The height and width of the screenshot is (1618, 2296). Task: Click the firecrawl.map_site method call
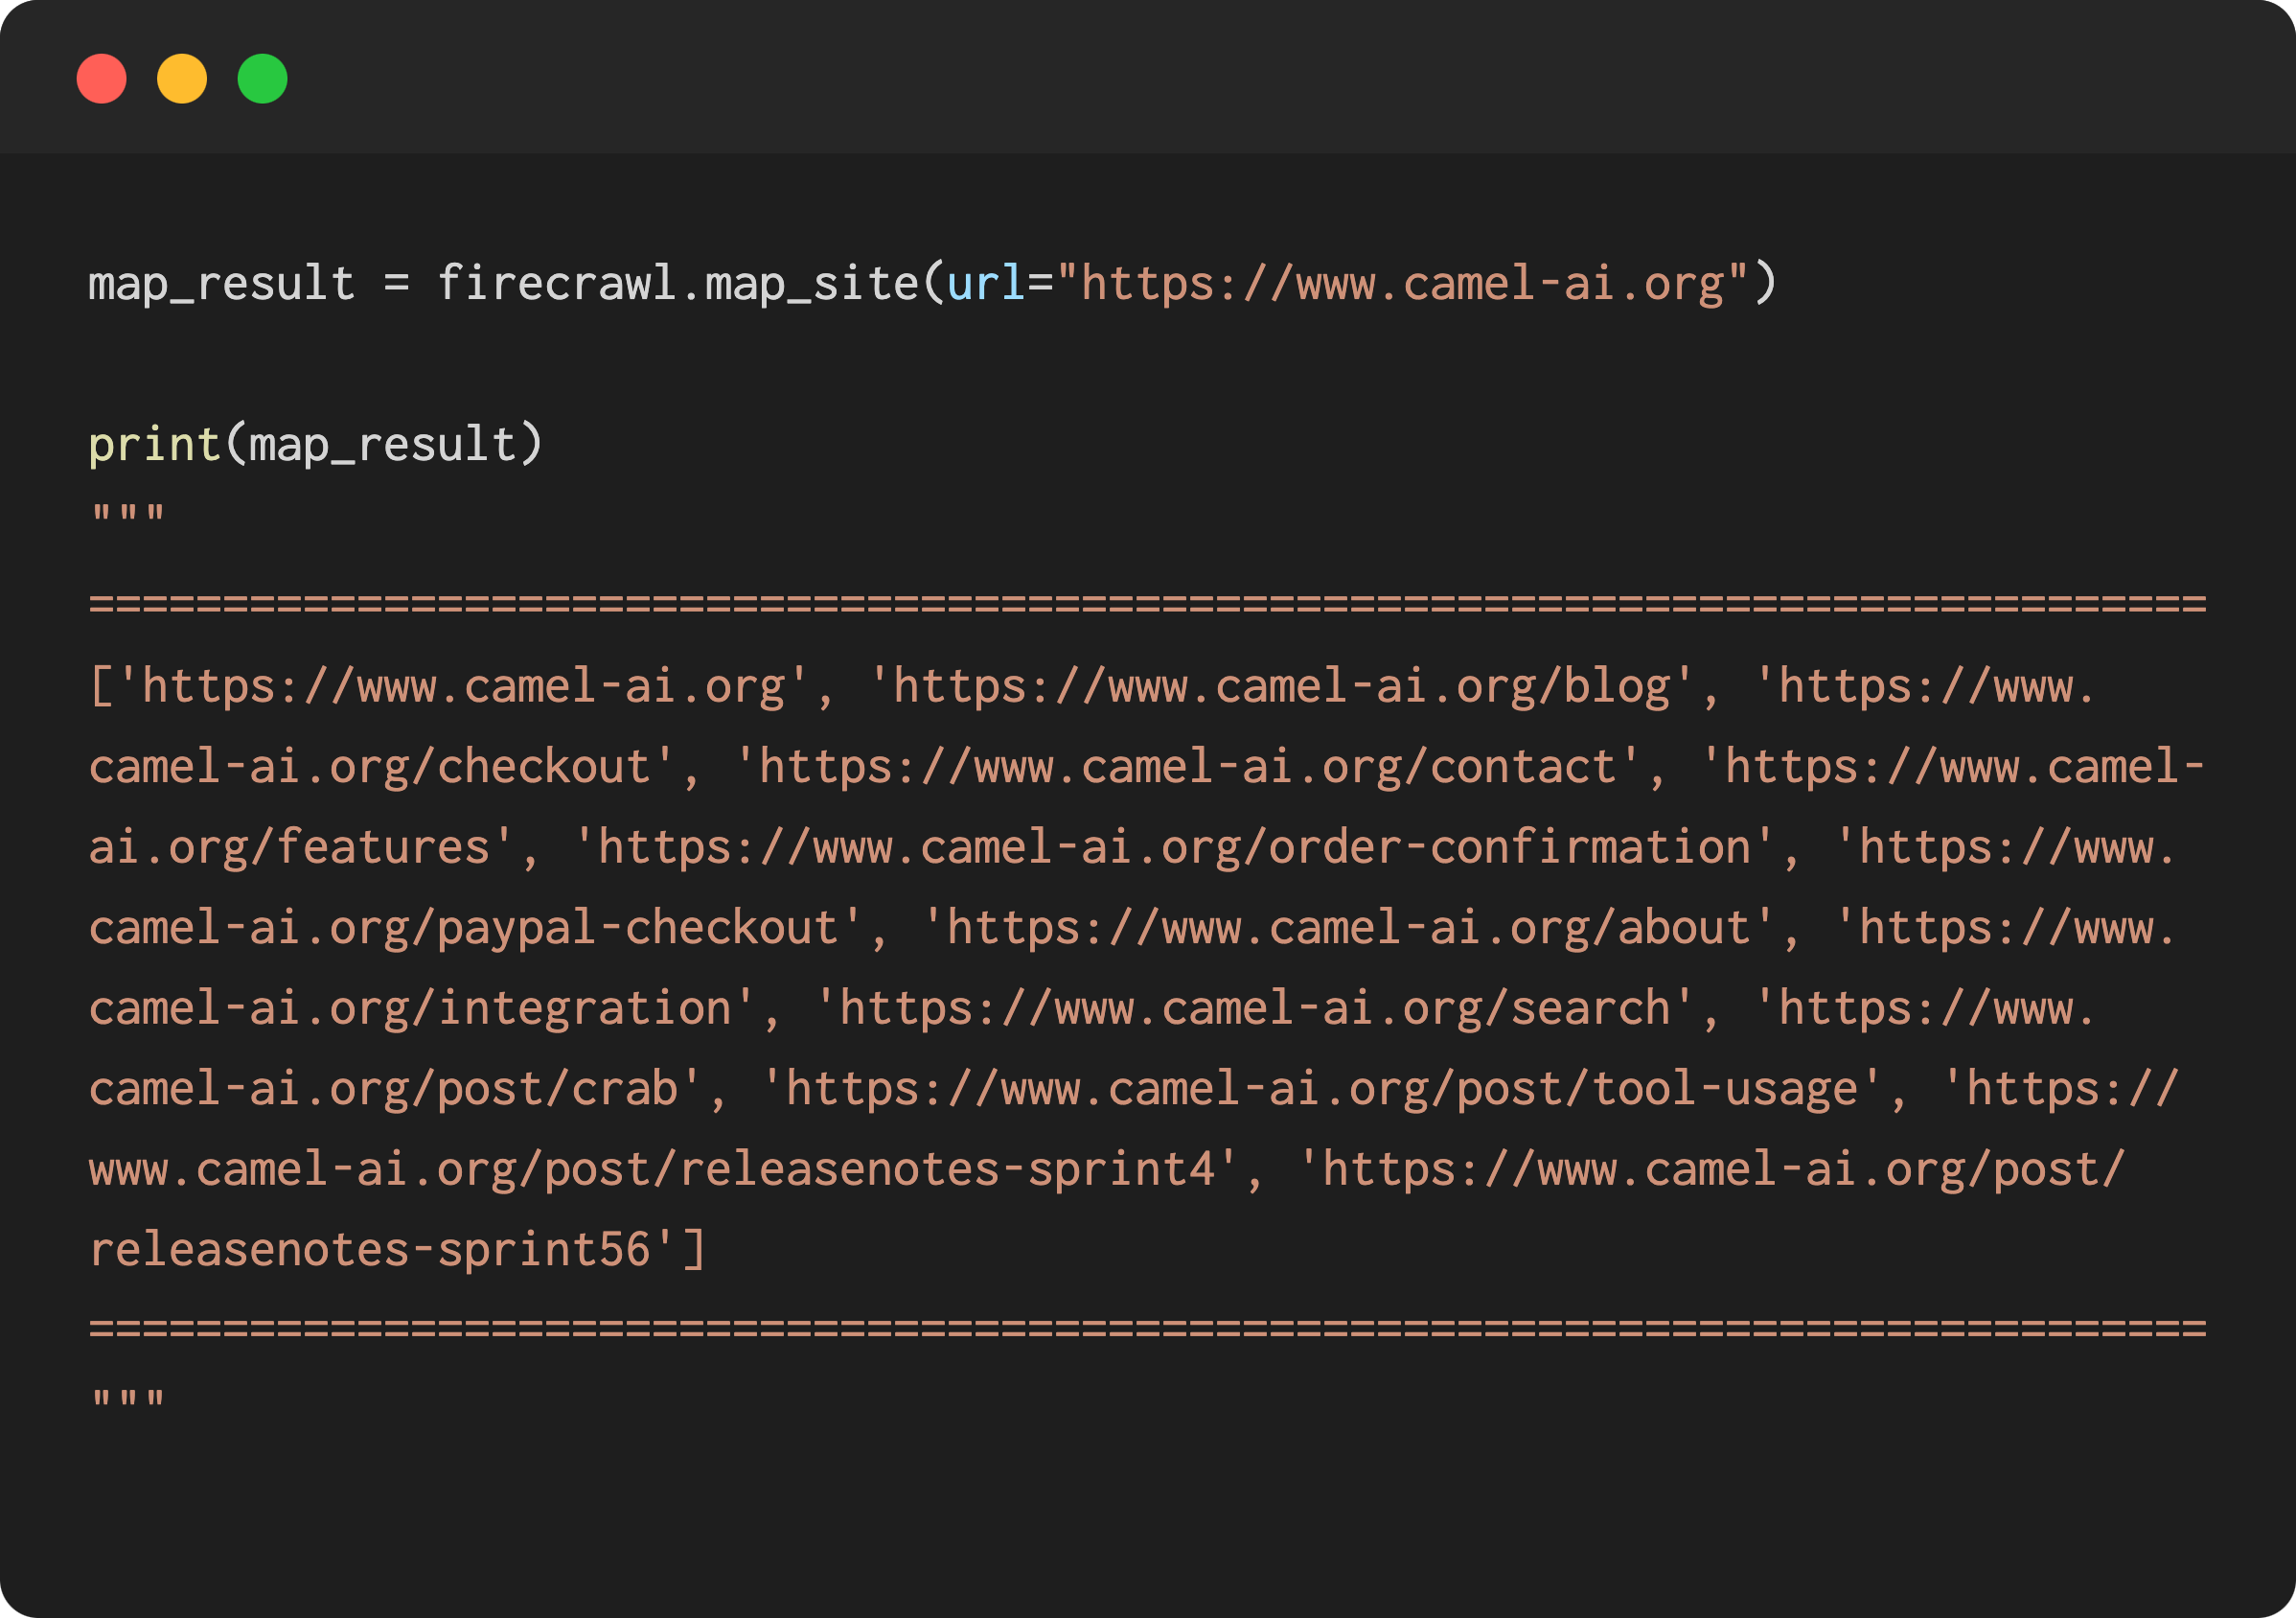click(x=678, y=284)
